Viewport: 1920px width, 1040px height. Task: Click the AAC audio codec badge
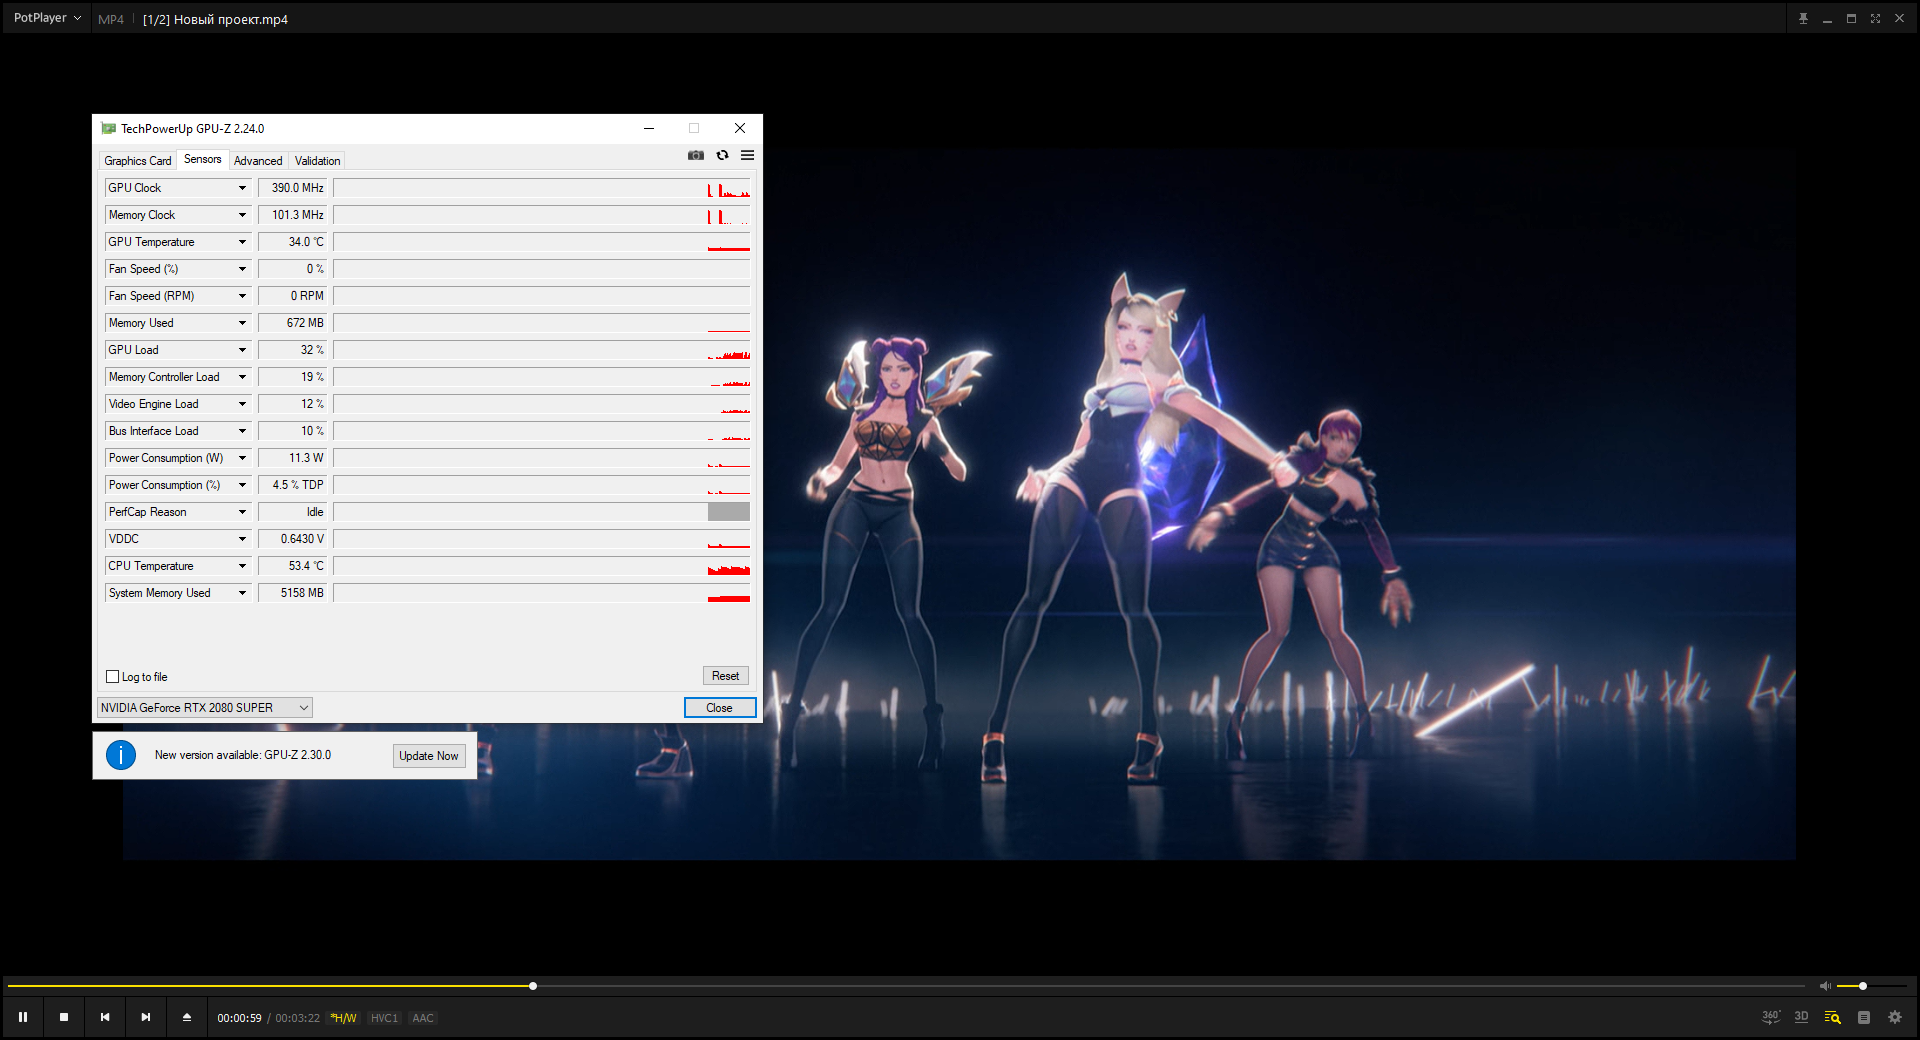(x=423, y=1018)
